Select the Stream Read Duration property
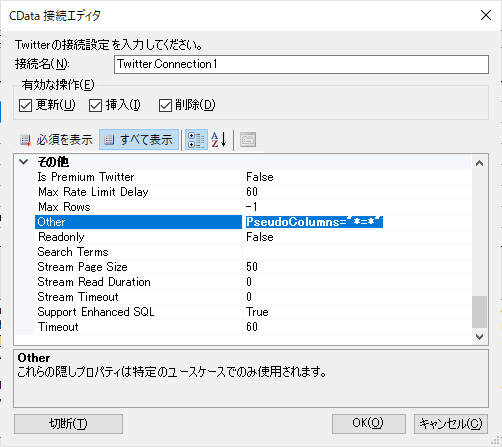The height and width of the screenshot is (447, 502). click(x=138, y=282)
